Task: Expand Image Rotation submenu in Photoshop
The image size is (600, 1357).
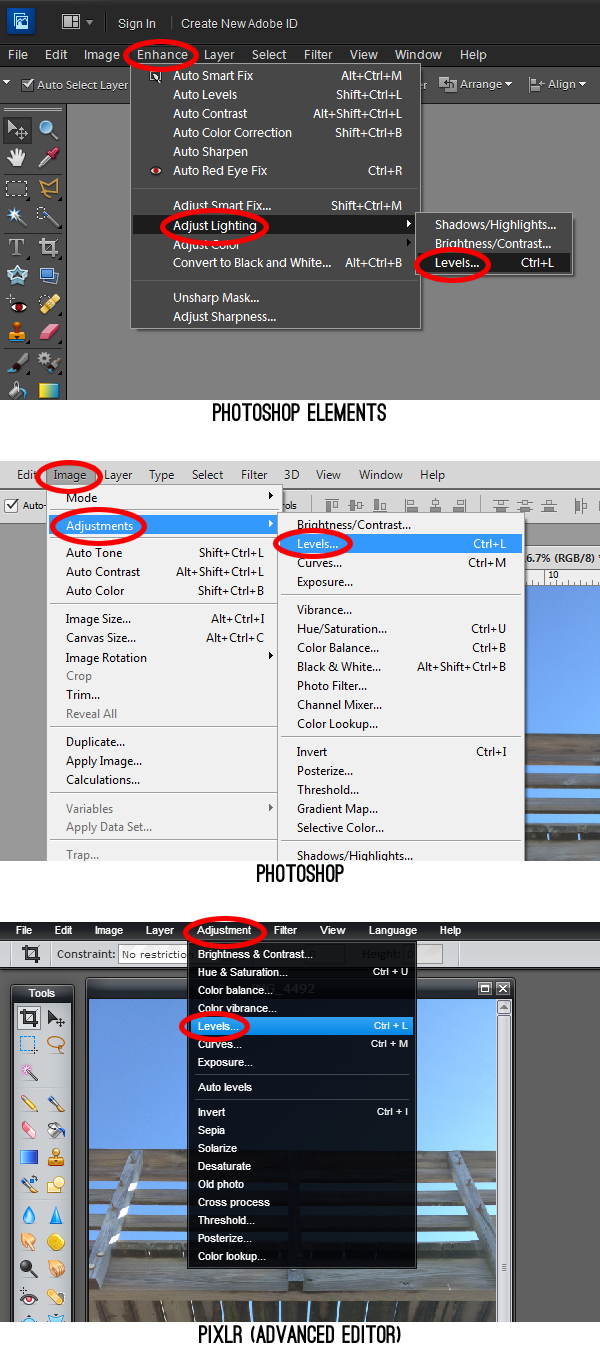Action: [x=163, y=657]
